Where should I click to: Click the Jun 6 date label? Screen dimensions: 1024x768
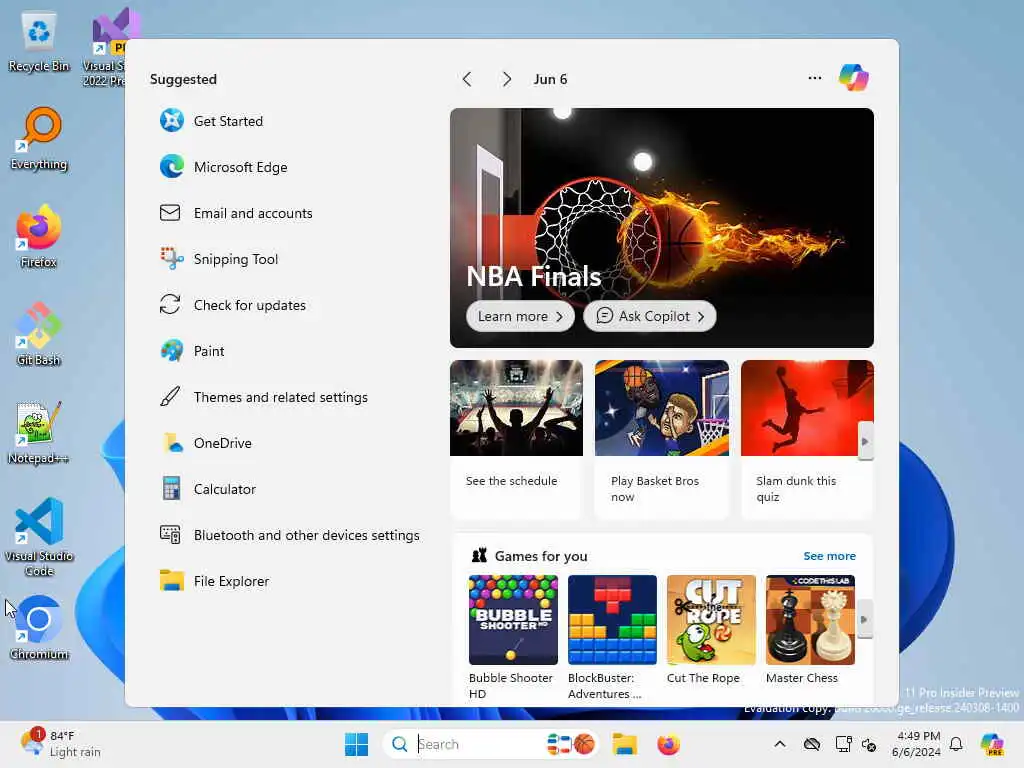click(551, 79)
